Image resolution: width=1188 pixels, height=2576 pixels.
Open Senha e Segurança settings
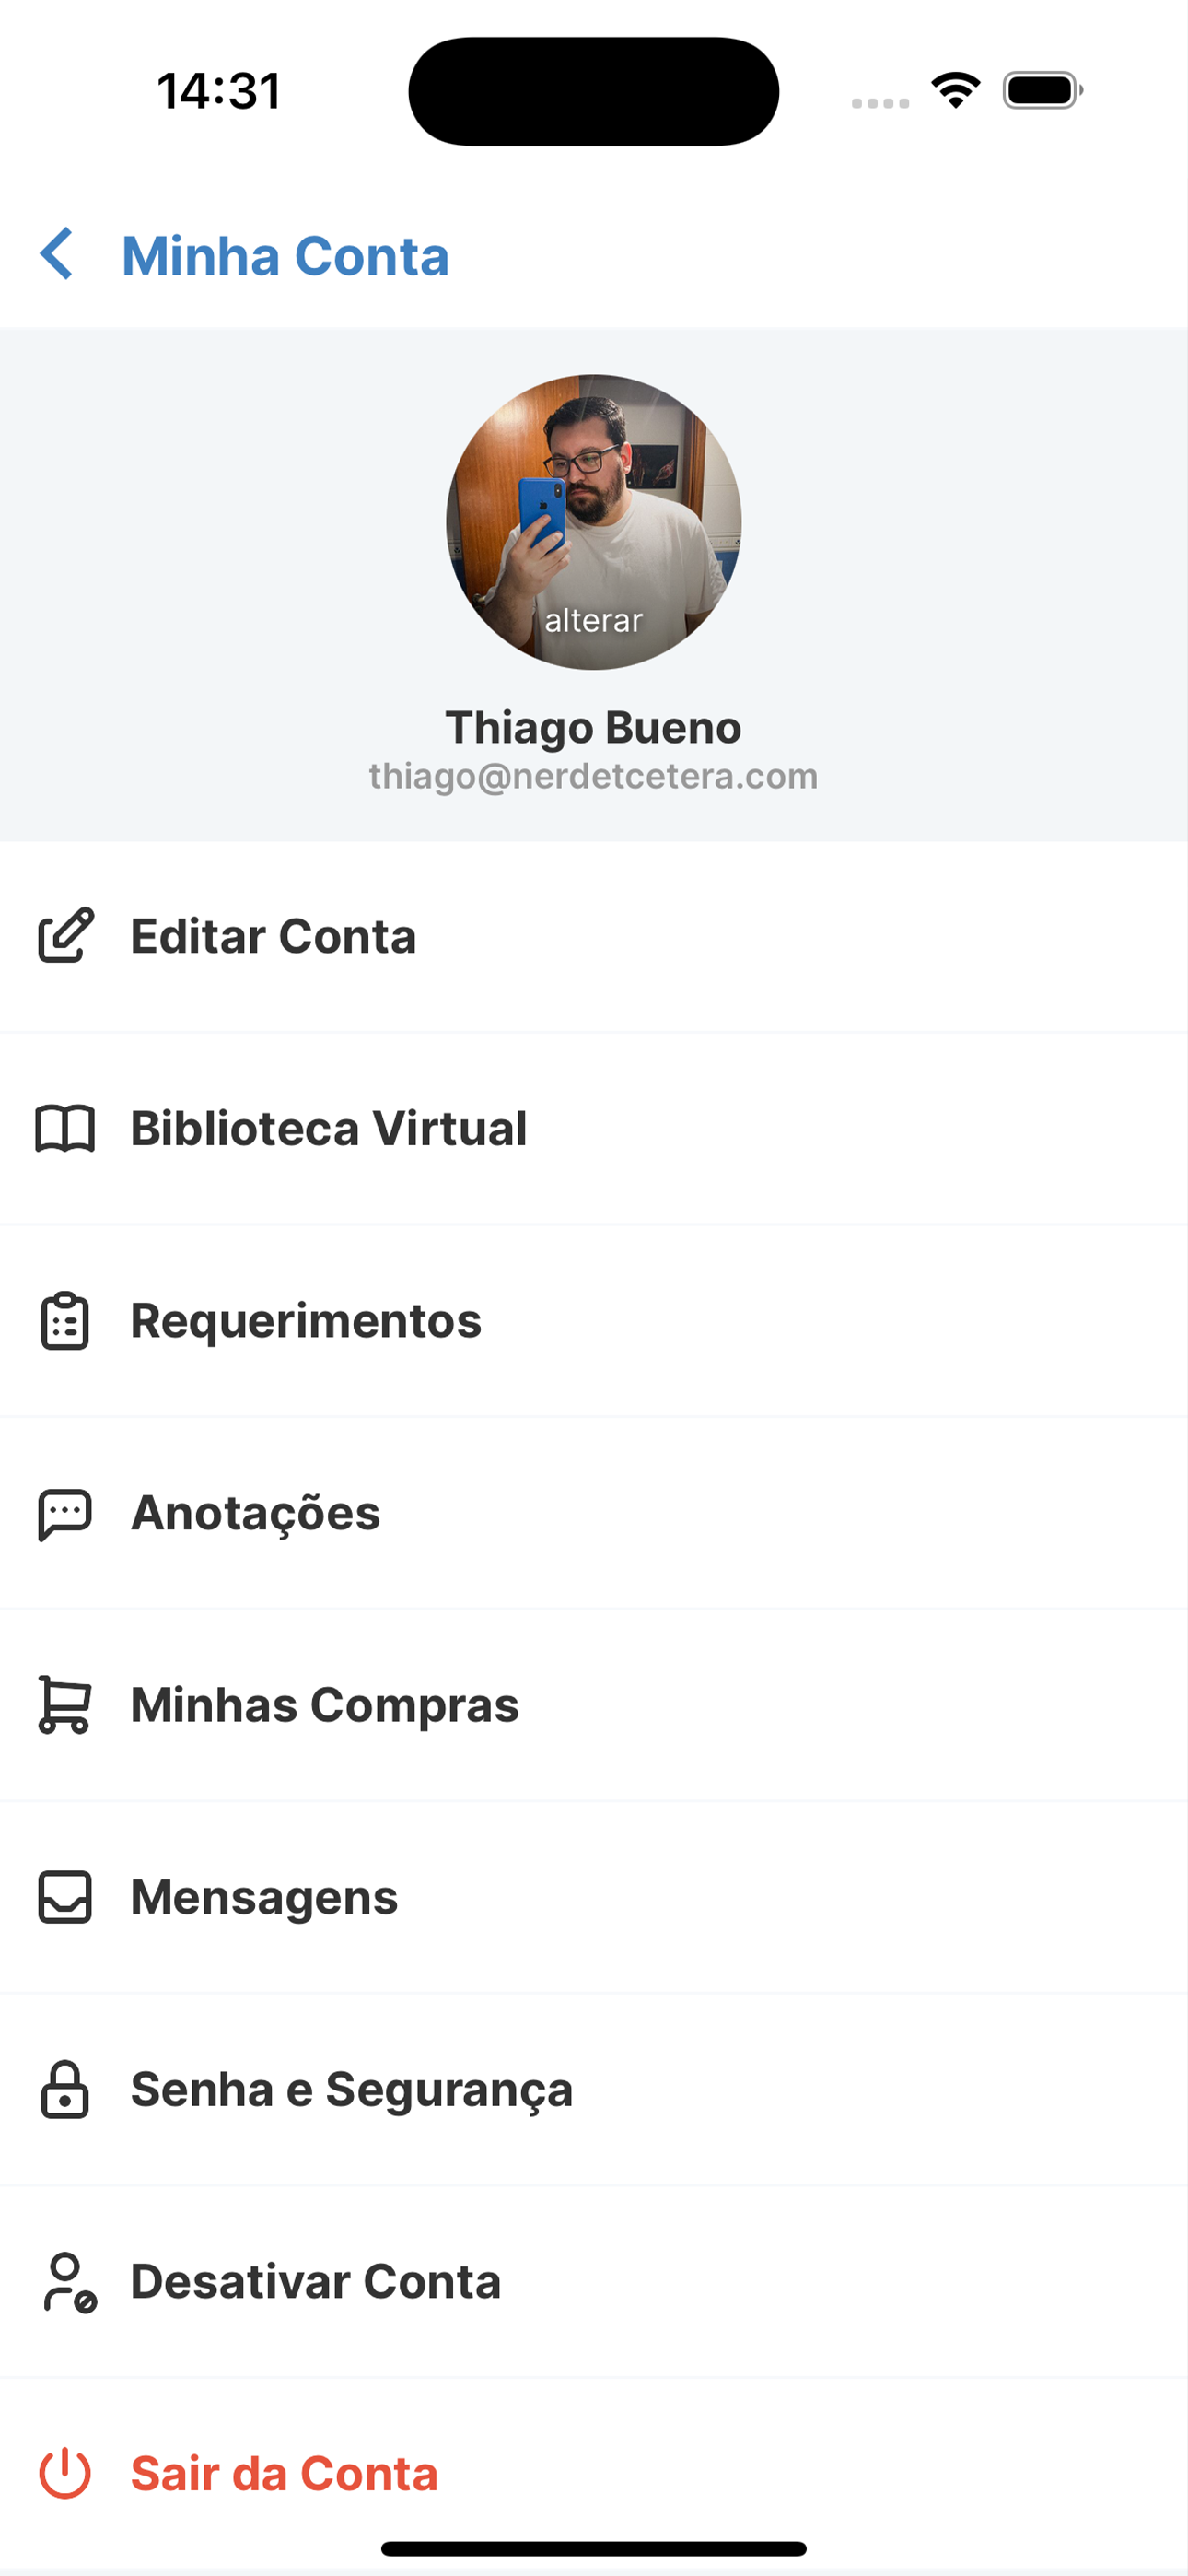[594, 2090]
